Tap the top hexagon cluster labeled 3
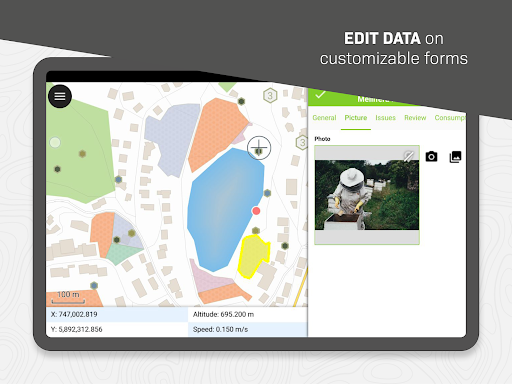This screenshot has height=384, width=512. coord(270,96)
